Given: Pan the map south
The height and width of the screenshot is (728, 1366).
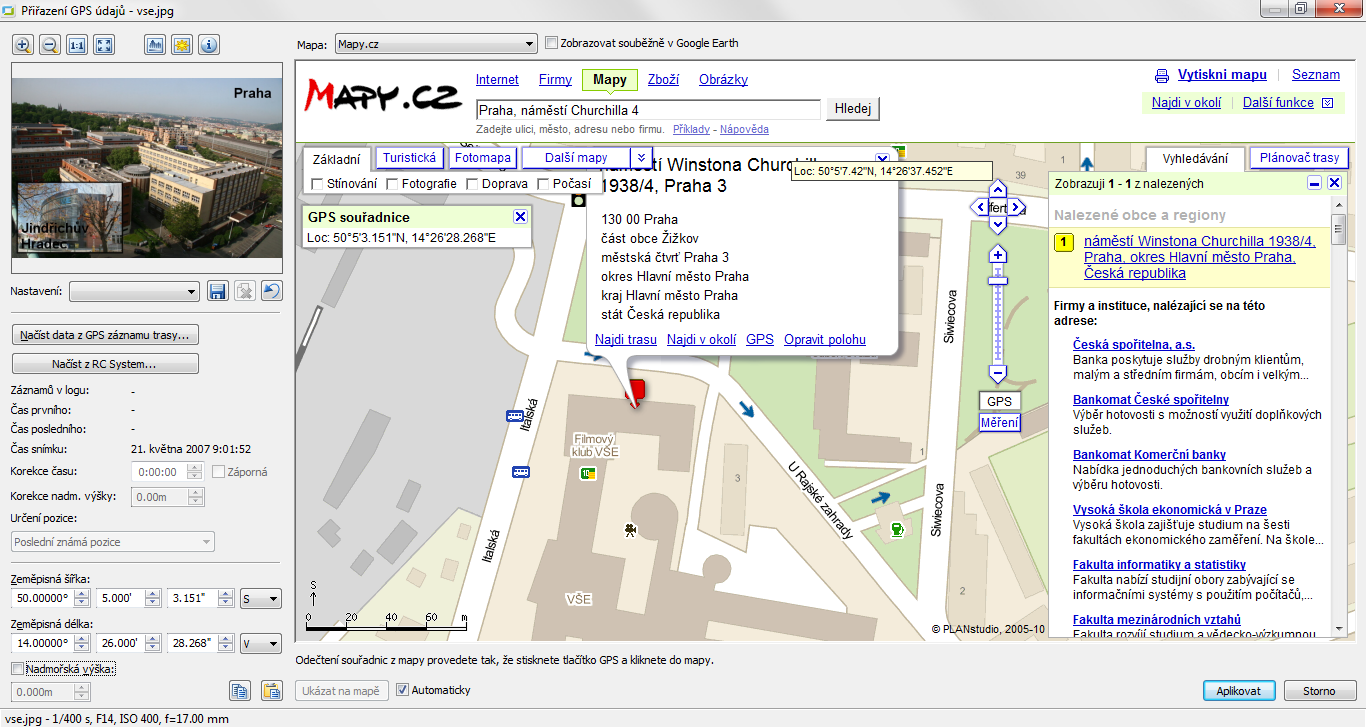Looking at the screenshot, I should (997, 226).
